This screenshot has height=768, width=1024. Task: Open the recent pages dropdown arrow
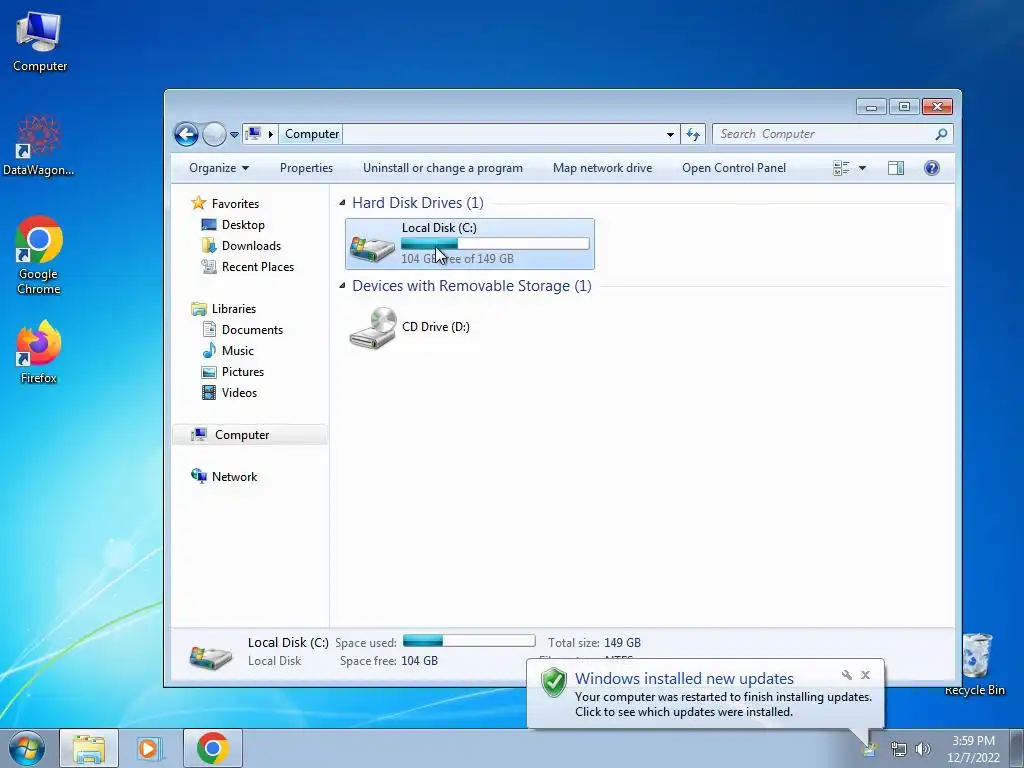[x=234, y=135]
